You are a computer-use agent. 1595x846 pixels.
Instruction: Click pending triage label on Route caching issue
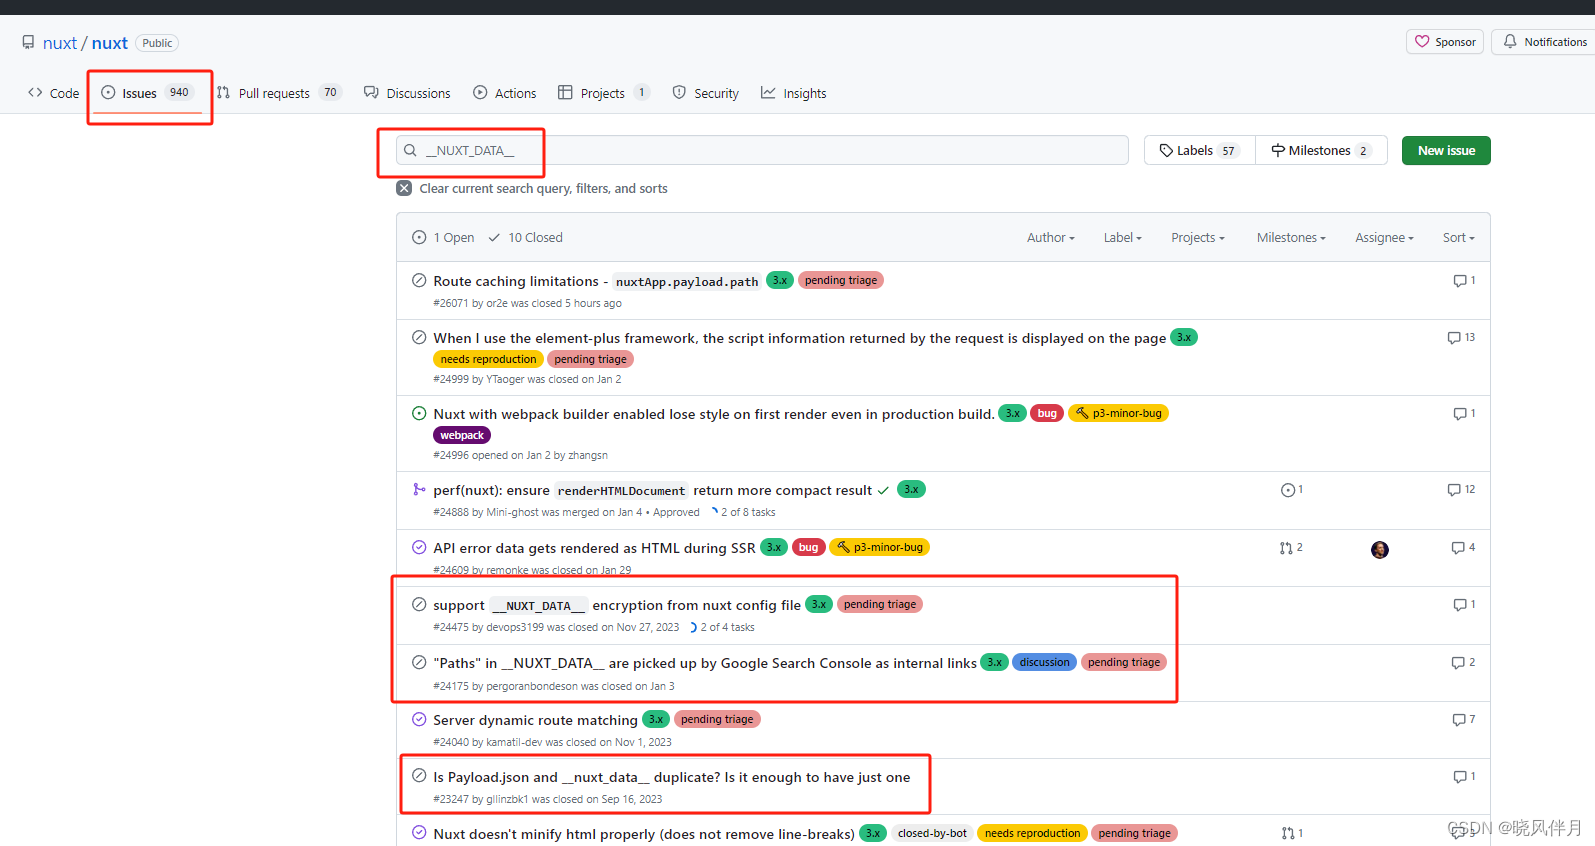(840, 280)
